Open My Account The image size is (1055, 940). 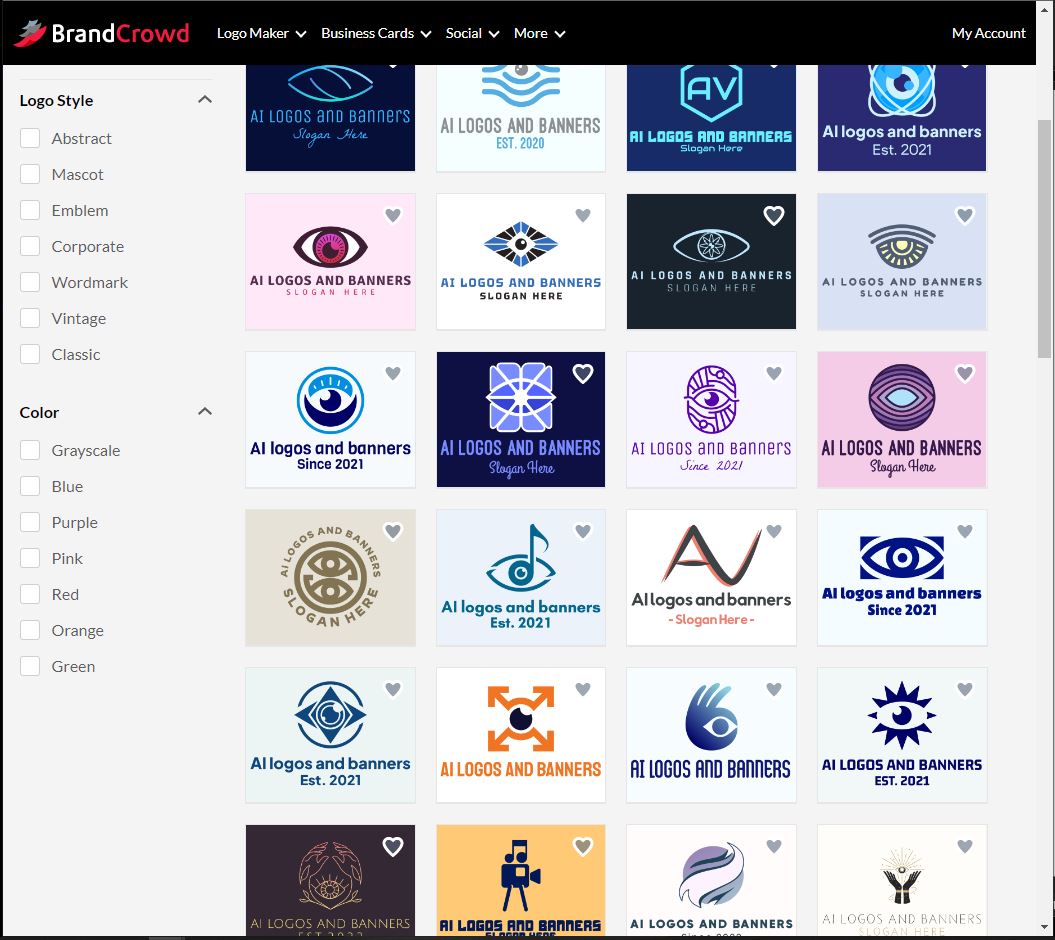coord(988,33)
